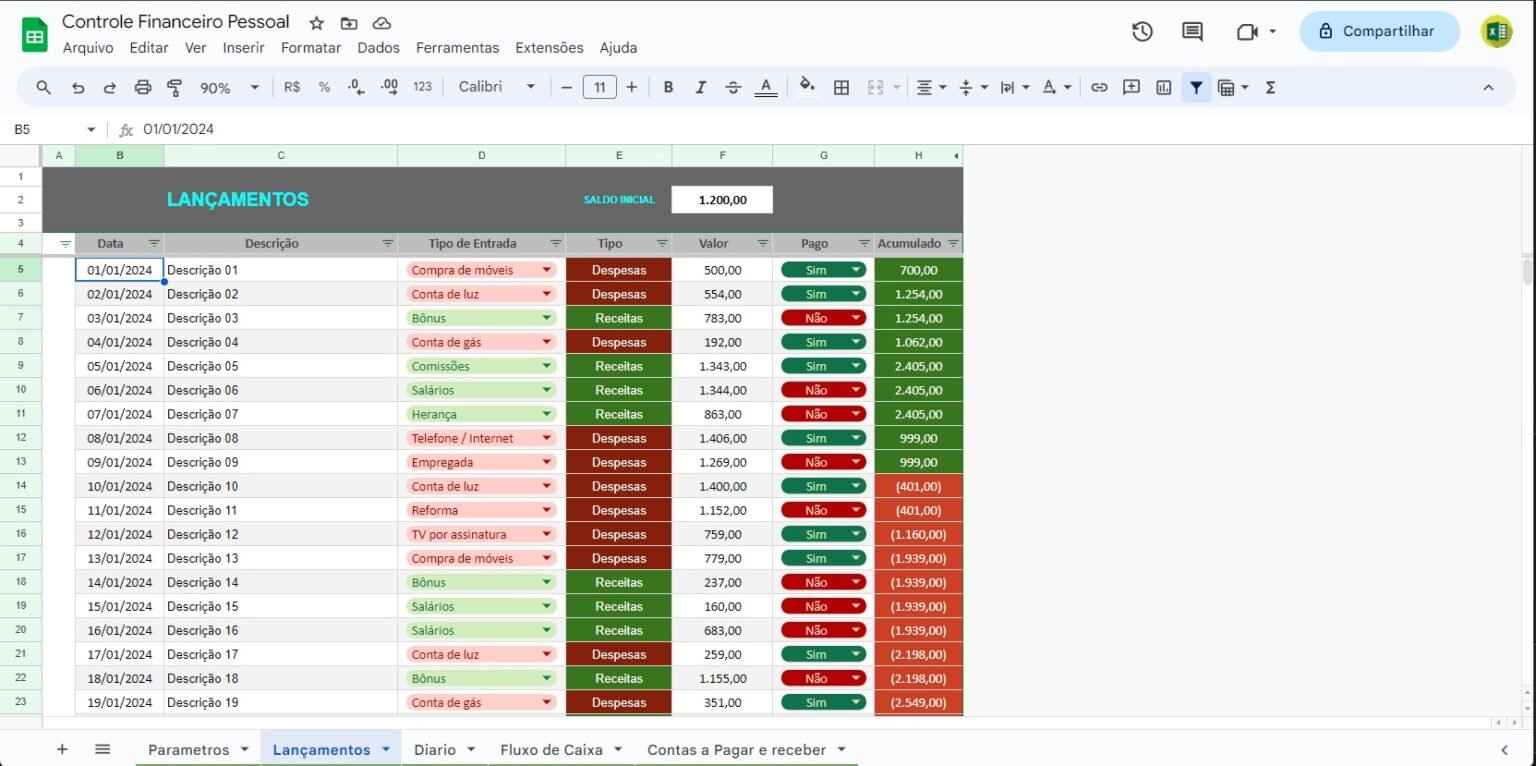The width and height of the screenshot is (1536, 766).
Task: Open the Calibri font dropdown
Action: pos(497,88)
